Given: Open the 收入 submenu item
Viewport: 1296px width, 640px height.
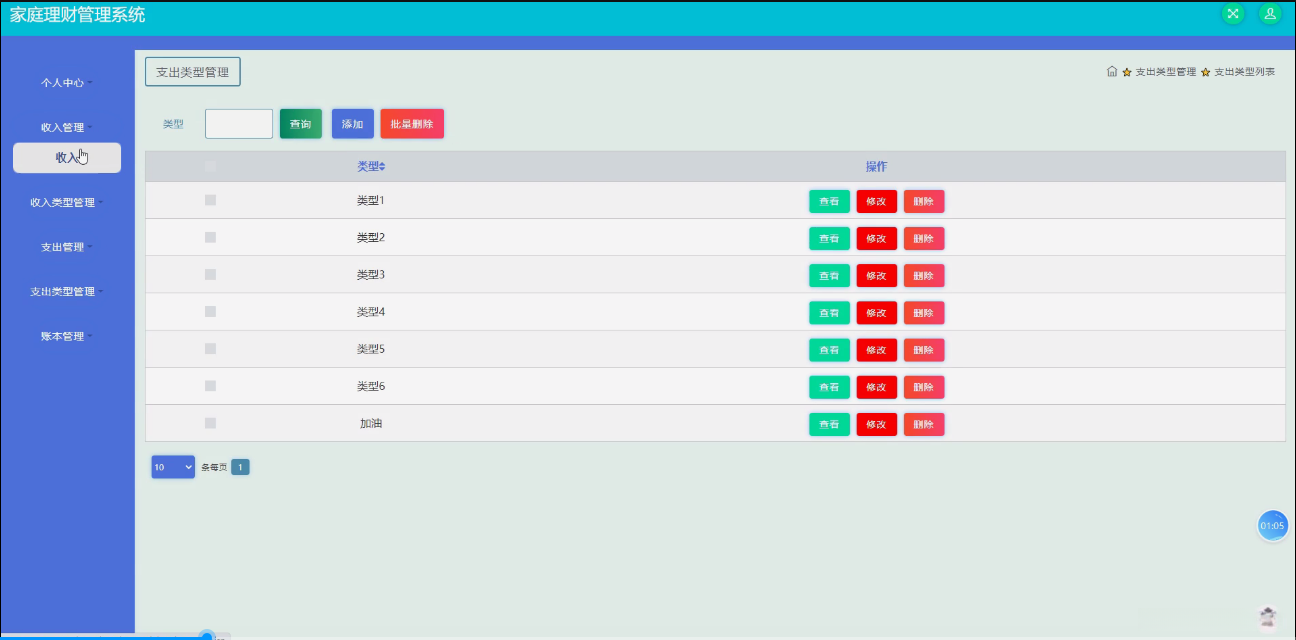Looking at the screenshot, I should point(67,157).
